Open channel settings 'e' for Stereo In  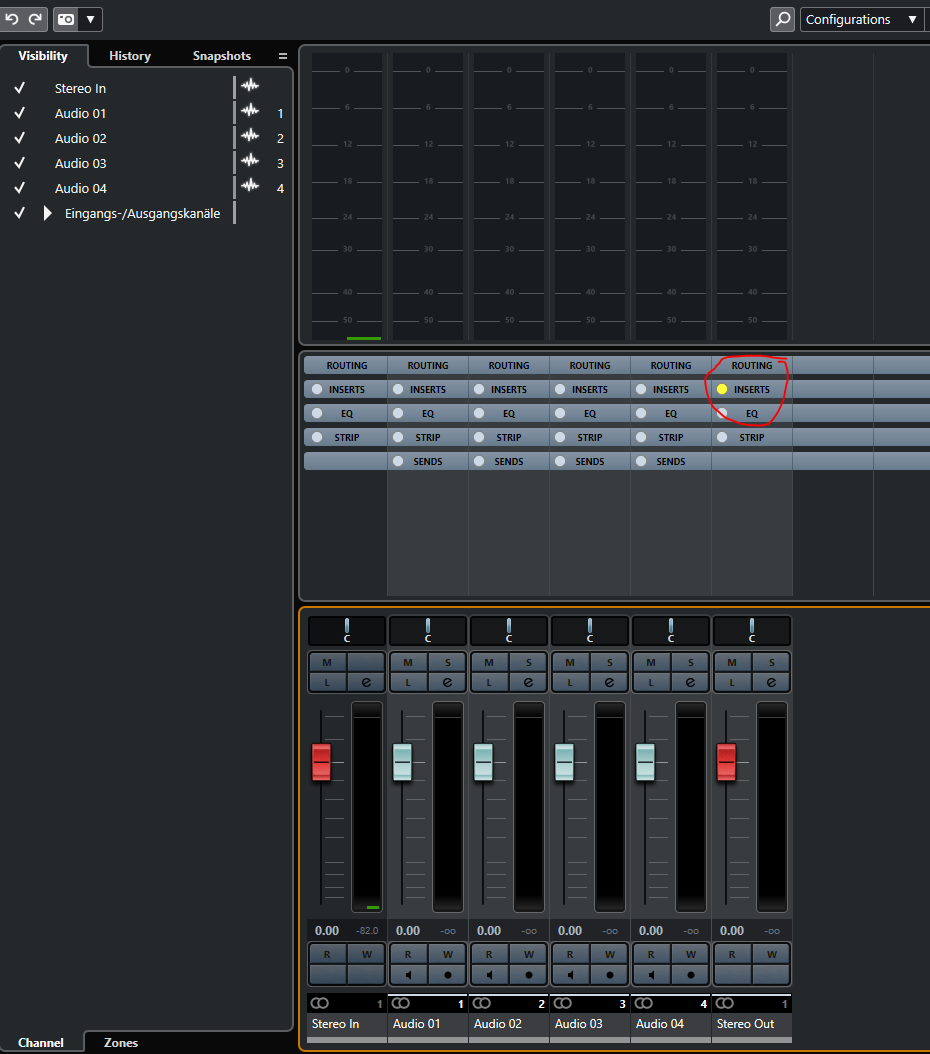click(x=366, y=682)
